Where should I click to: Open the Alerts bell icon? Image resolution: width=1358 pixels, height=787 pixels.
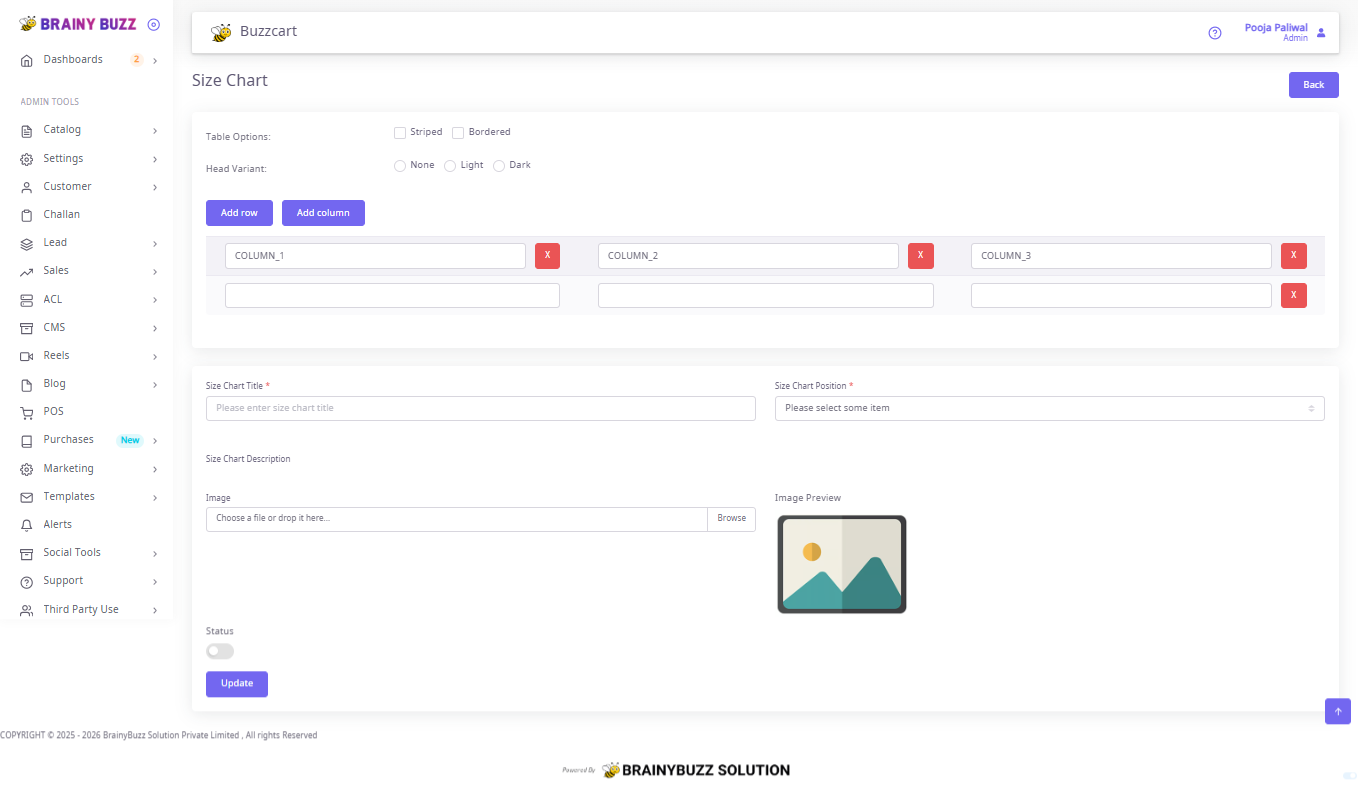coord(25,524)
